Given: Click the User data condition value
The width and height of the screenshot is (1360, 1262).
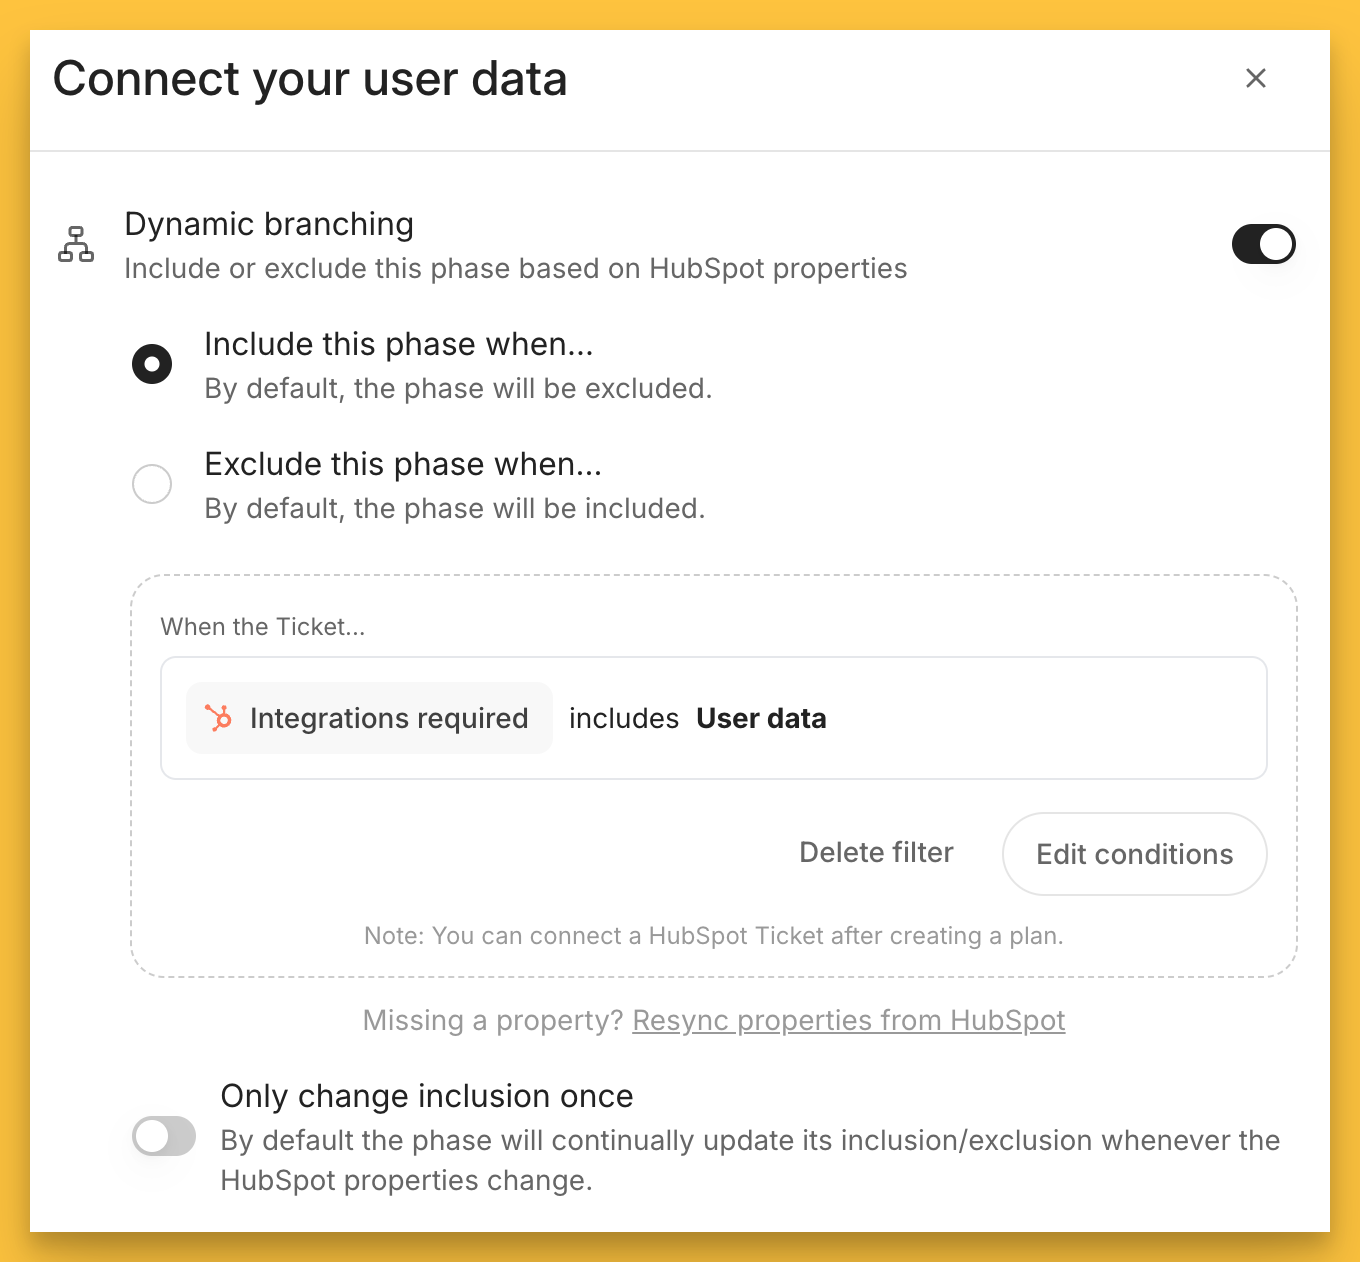Looking at the screenshot, I should pyautogui.click(x=761, y=718).
